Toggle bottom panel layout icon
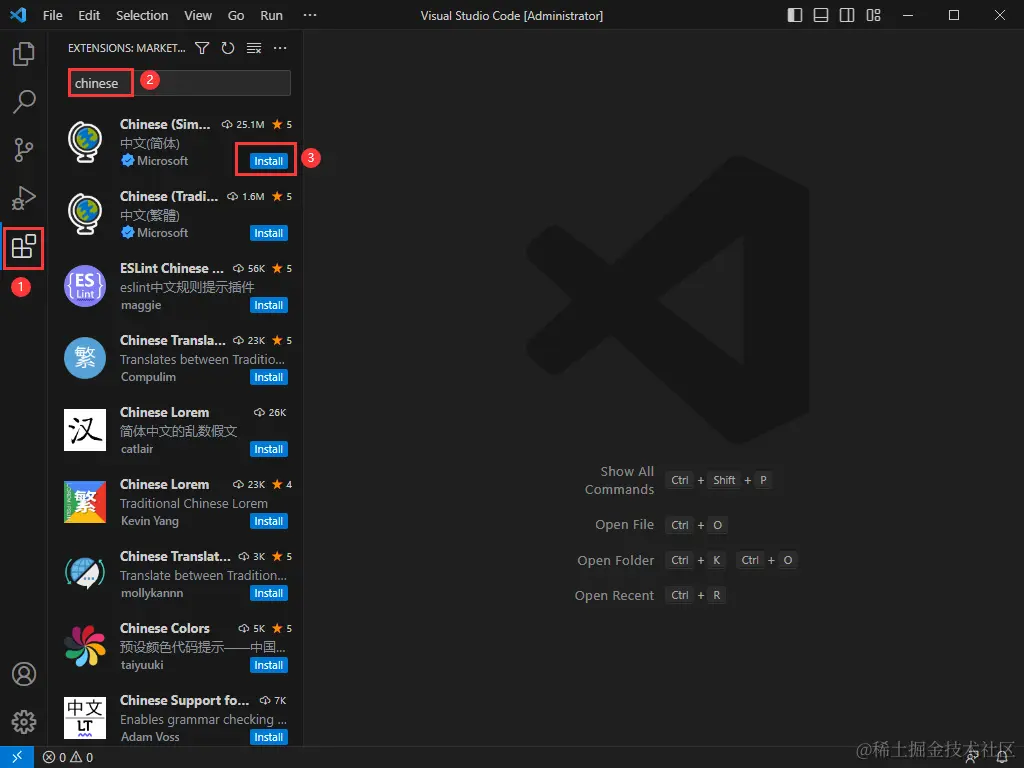Image resolution: width=1024 pixels, height=768 pixels. click(821, 15)
